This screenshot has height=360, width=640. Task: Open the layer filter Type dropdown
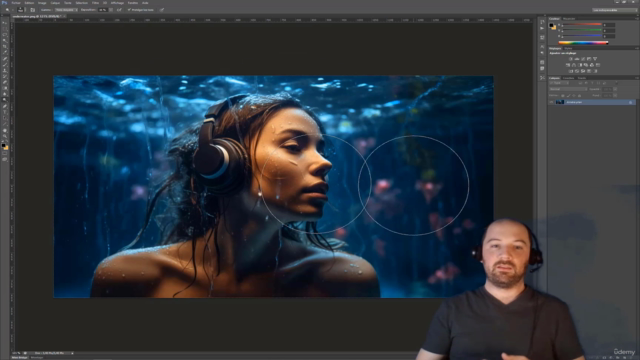click(x=559, y=83)
